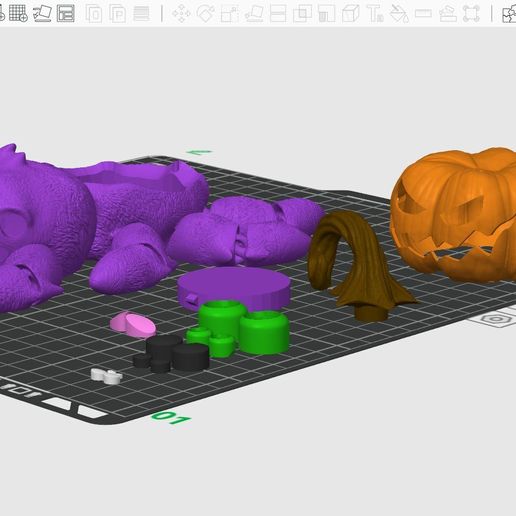The width and height of the screenshot is (516, 516).
Task: Select the small white part on the plate
Action: click(x=107, y=376)
